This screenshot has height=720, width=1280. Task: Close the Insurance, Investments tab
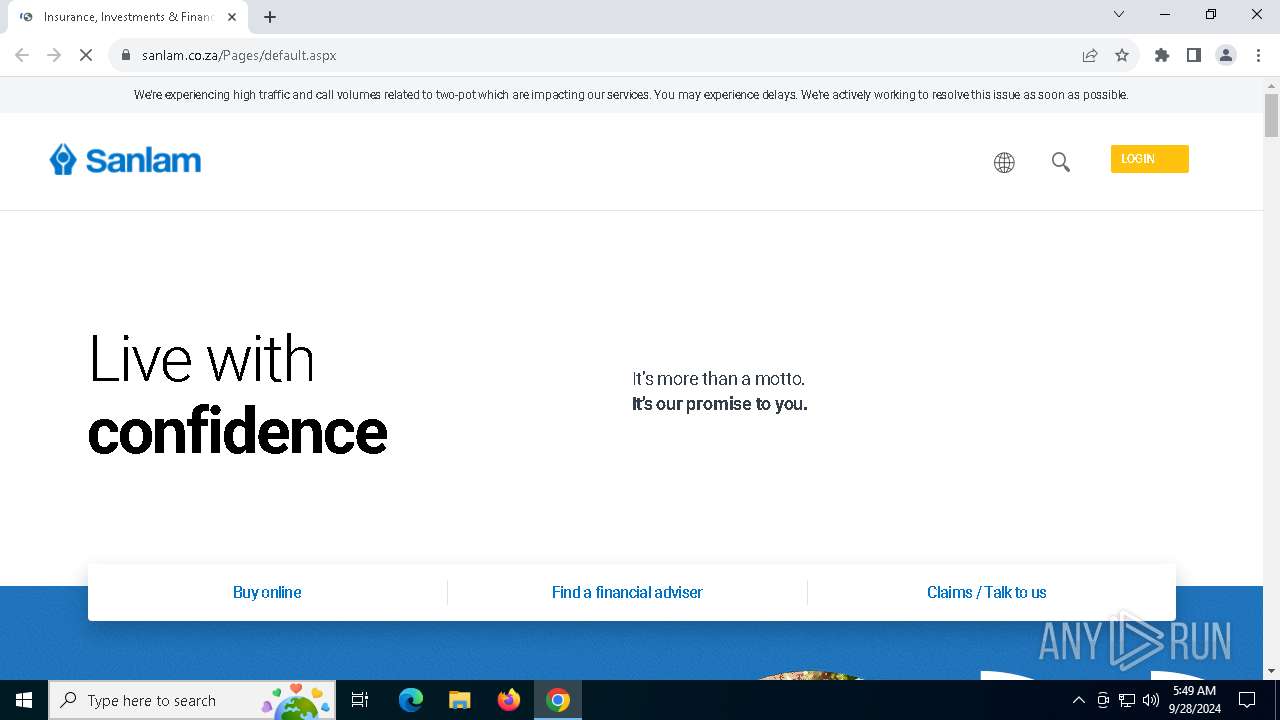tap(232, 17)
